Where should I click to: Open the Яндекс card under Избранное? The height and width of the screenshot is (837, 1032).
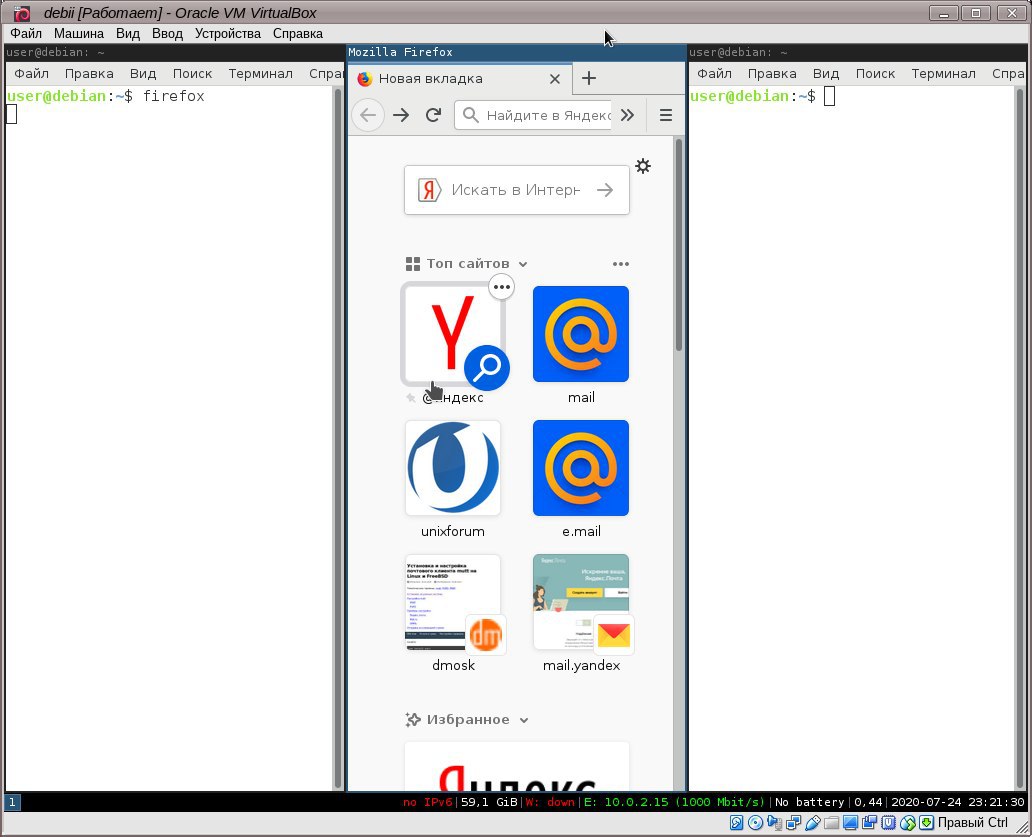click(517, 767)
